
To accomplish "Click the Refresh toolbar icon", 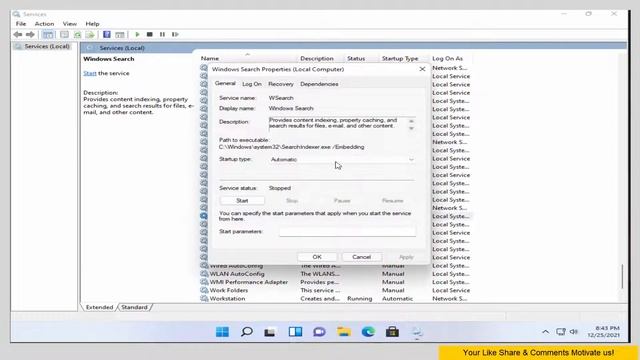I will 78,35.
